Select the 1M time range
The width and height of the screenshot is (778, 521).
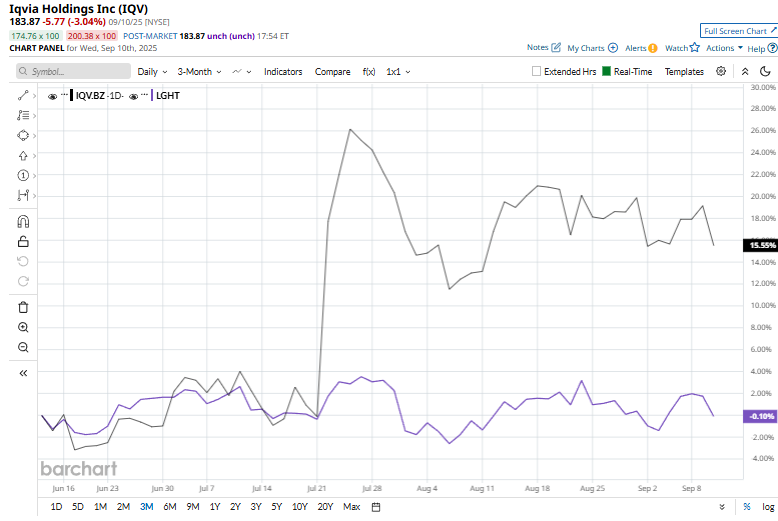100,507
